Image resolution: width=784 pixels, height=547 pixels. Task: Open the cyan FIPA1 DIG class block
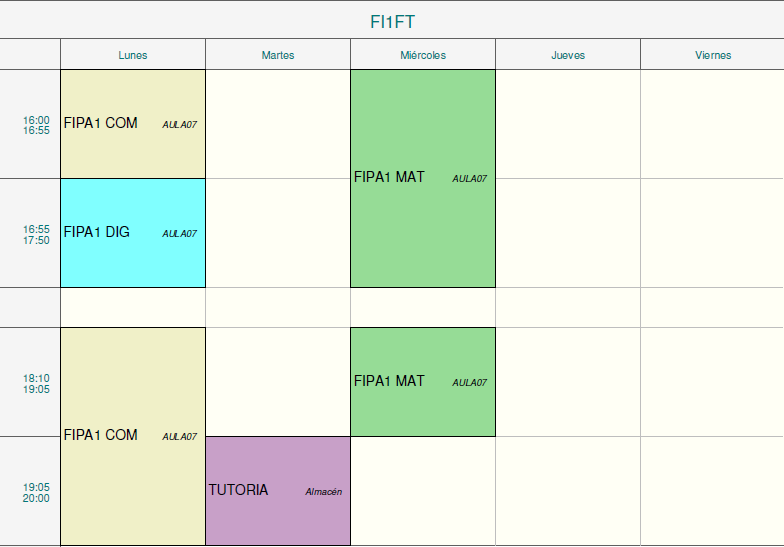(133, 233)
